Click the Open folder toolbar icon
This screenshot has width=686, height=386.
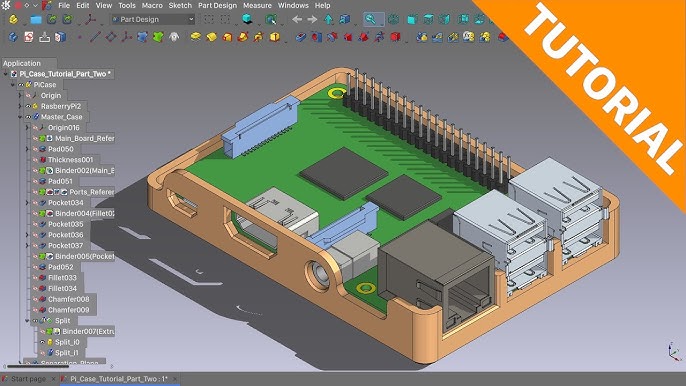point(36,19)
